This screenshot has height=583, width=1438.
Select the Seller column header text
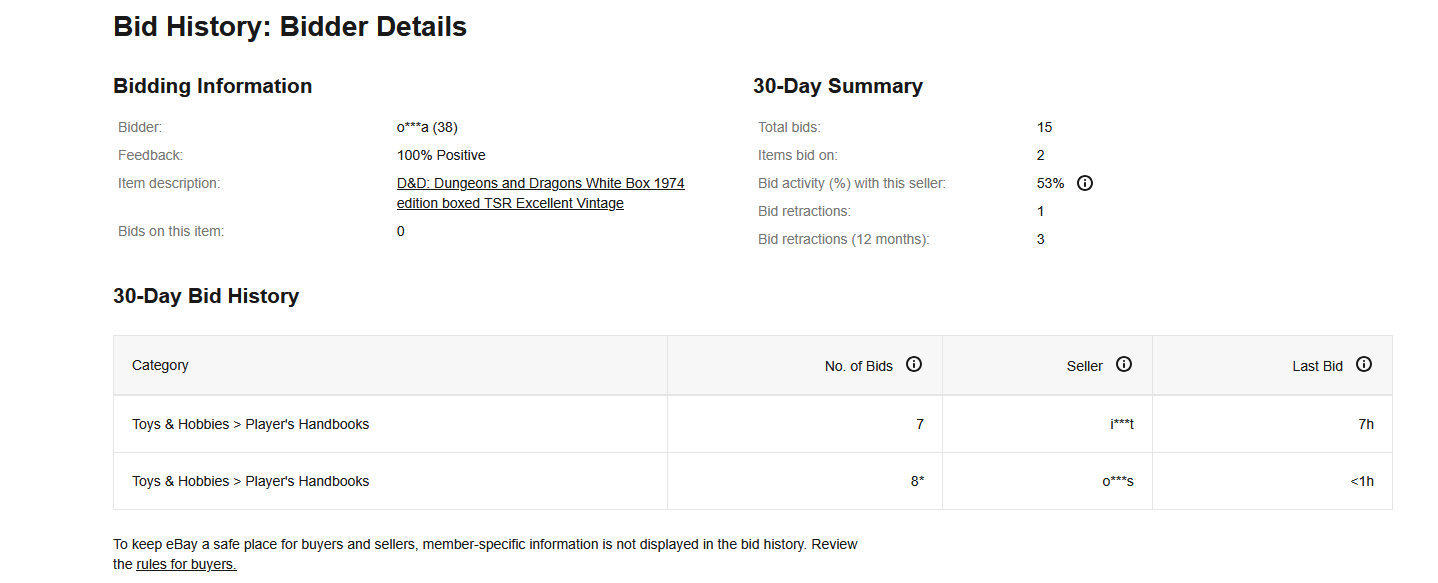(1085, 366)
